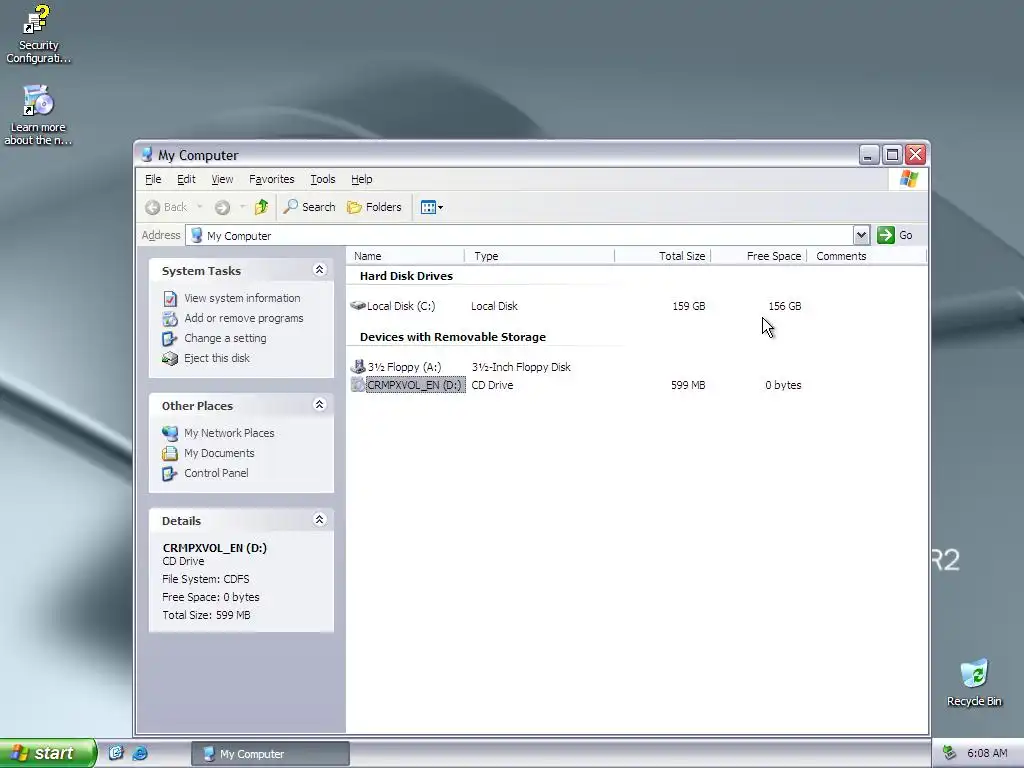This screenshot has height=768, width=1024.
Task: Click the system tray notification icon
Action: coord(950,753)
